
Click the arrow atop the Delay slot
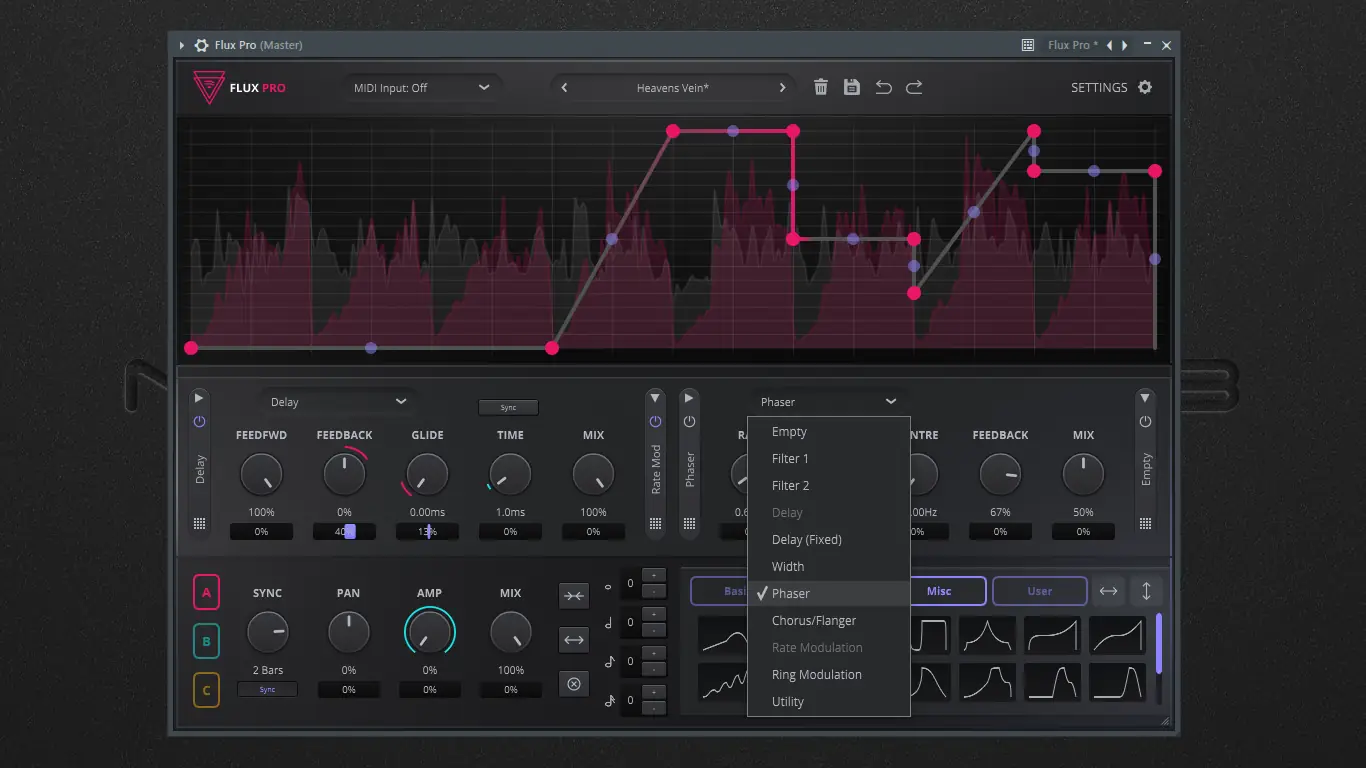pos(199,397)
